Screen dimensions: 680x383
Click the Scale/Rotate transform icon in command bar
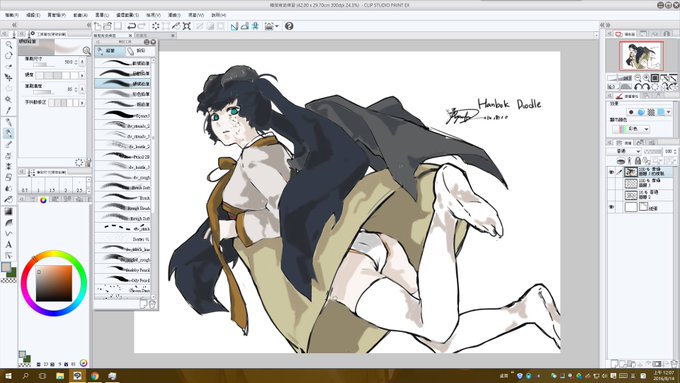[186, 26]
